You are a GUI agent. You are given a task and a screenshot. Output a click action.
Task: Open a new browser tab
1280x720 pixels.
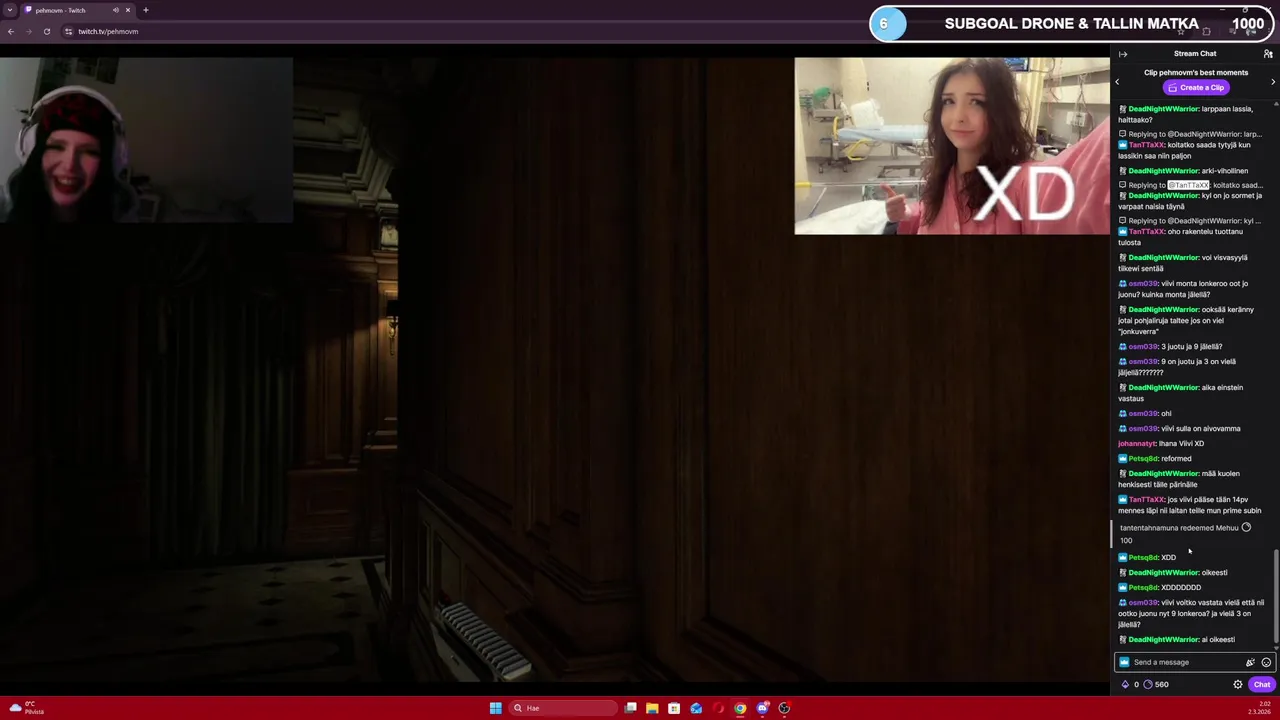(x=146, y=10)
